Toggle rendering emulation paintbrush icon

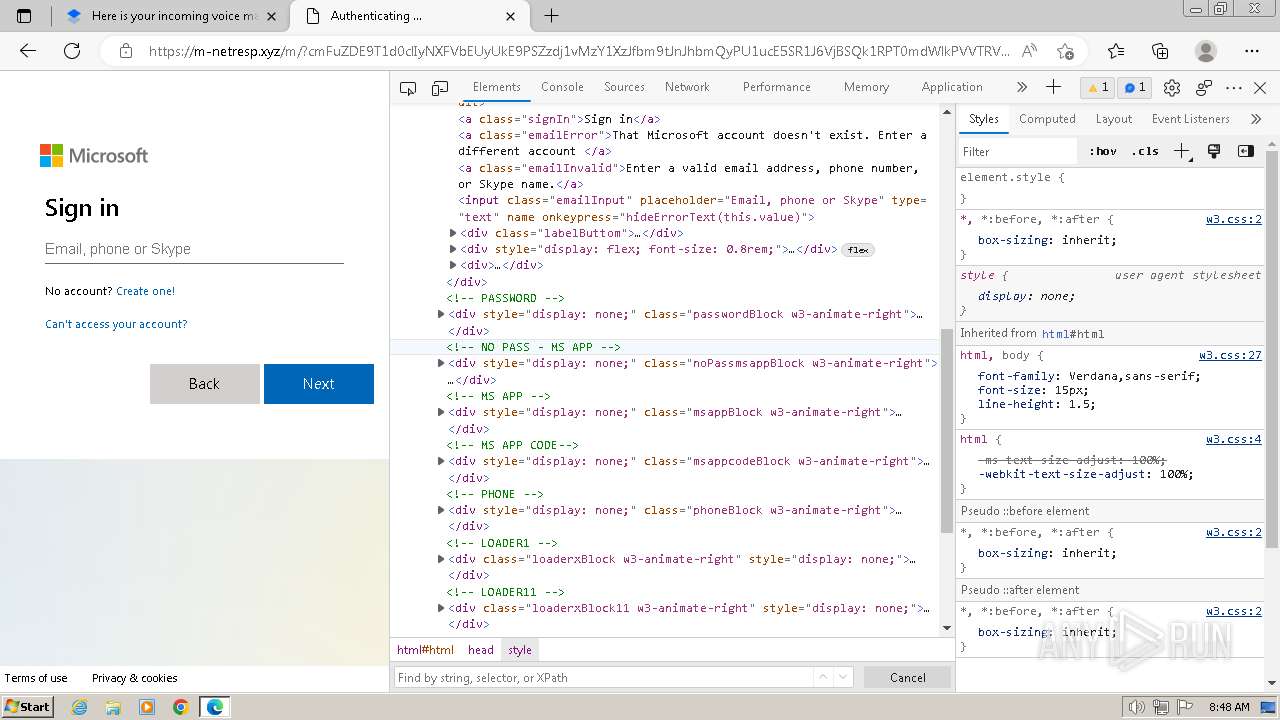(x=1214, y=151)
